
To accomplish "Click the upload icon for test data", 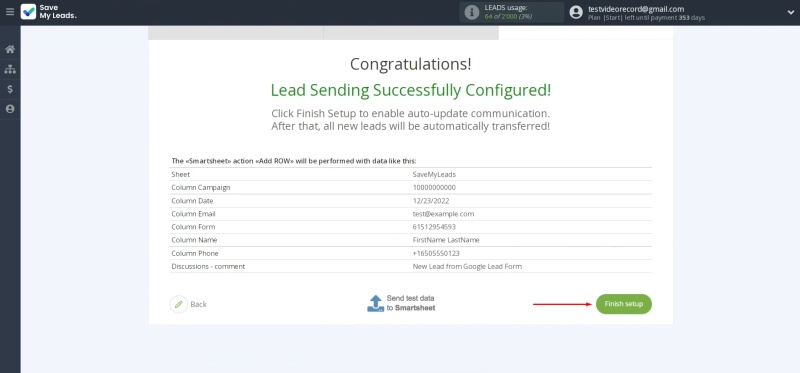I will [x=375, y=303].
